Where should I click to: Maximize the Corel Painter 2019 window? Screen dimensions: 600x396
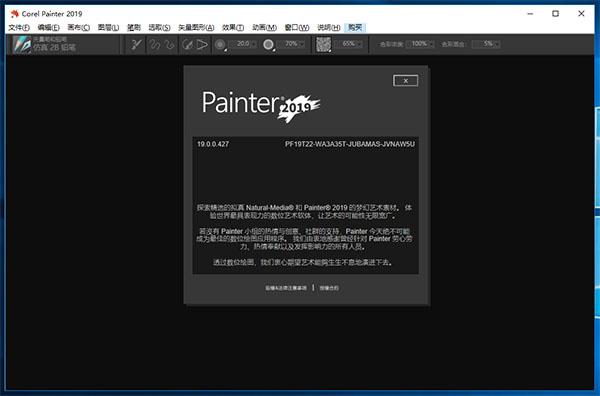556,14
